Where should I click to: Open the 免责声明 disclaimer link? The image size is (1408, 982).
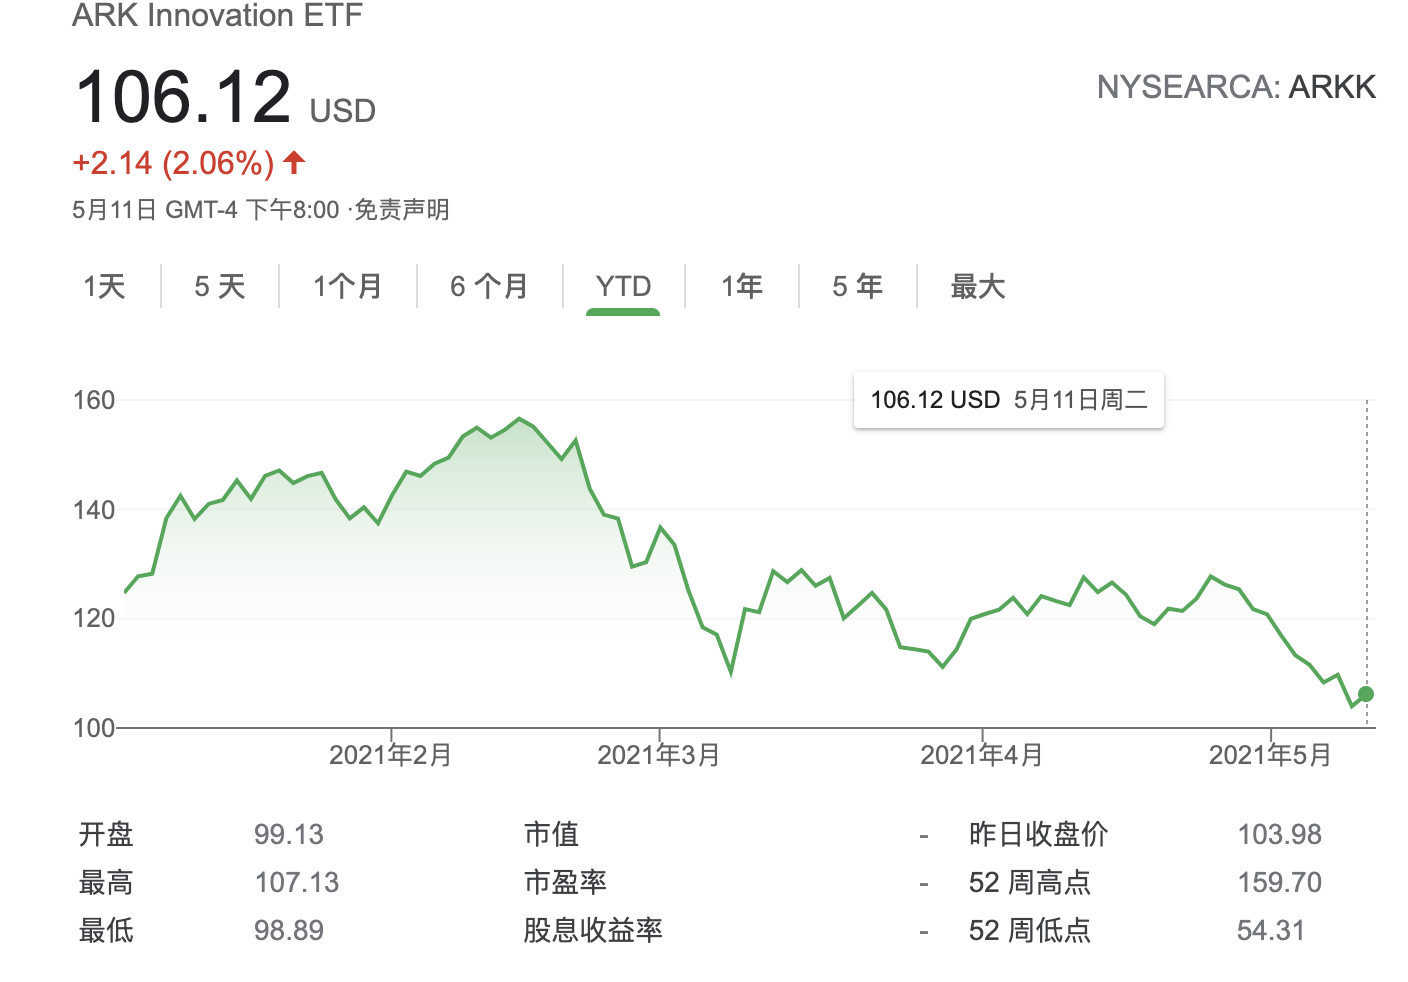pyautogui.click(x=402, y=210)
